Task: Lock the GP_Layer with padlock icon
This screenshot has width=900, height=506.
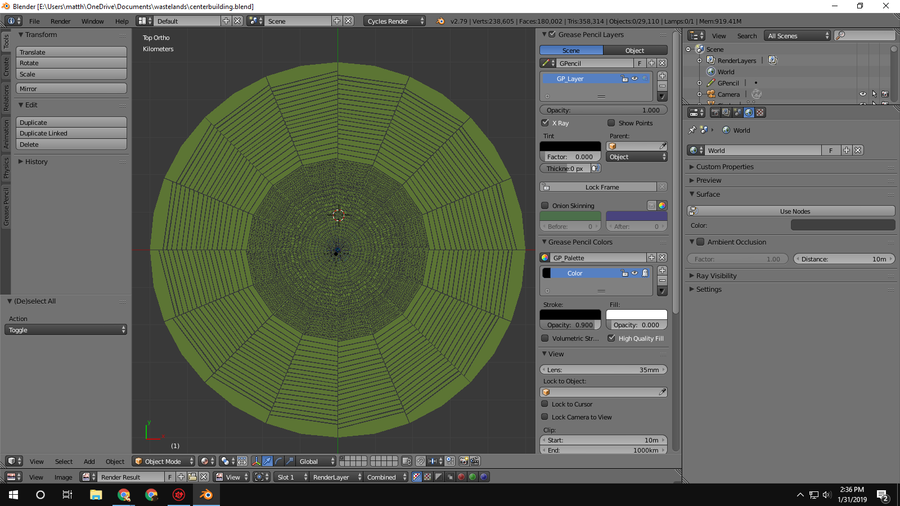Action: [x=625, y=78]
